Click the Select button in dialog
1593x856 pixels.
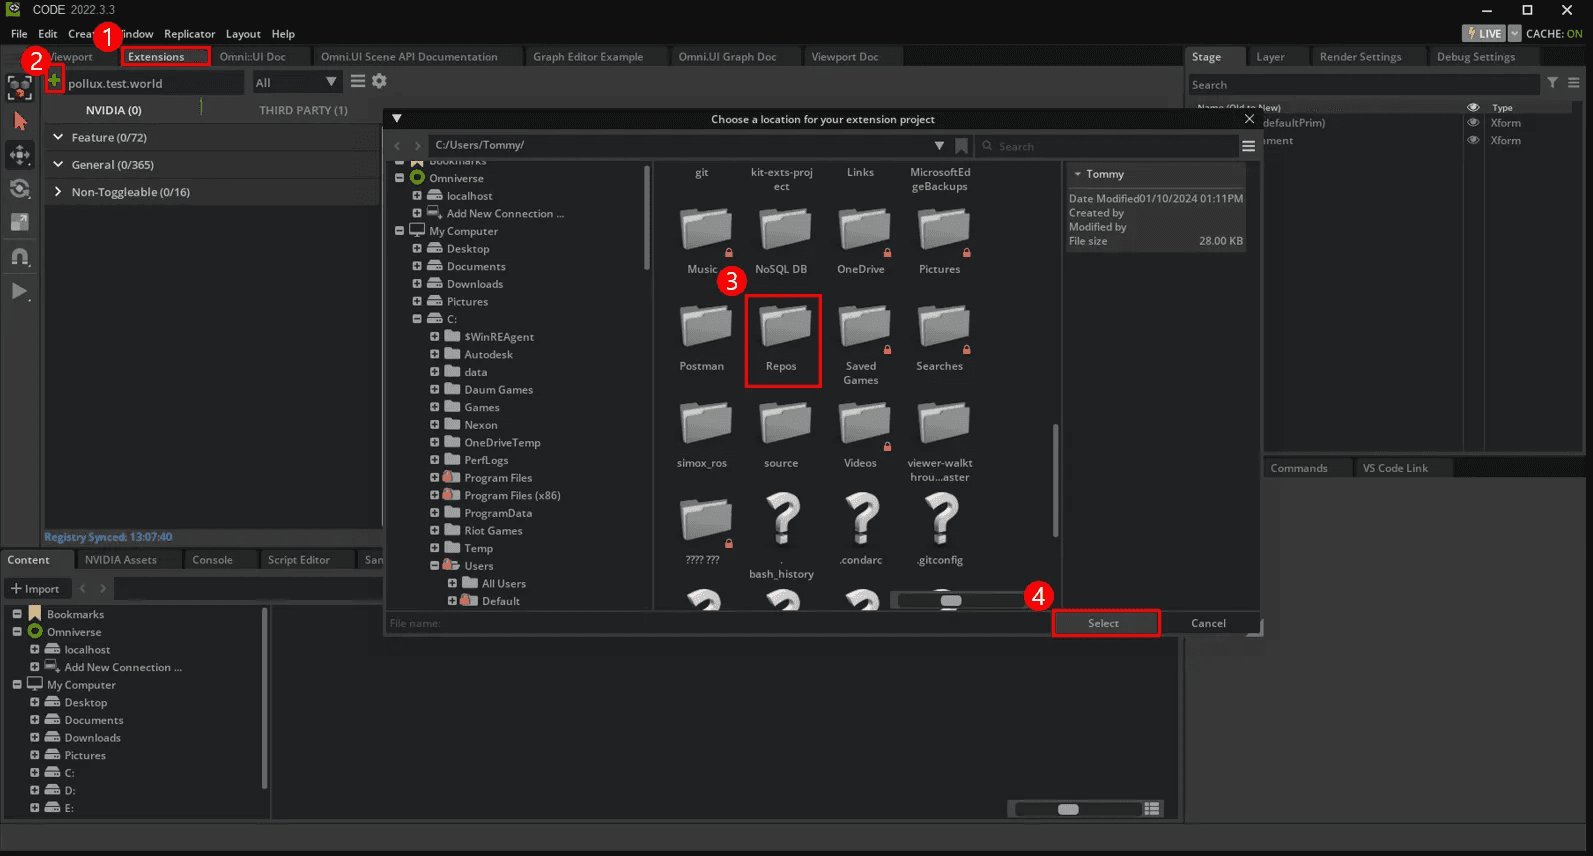1104,623
